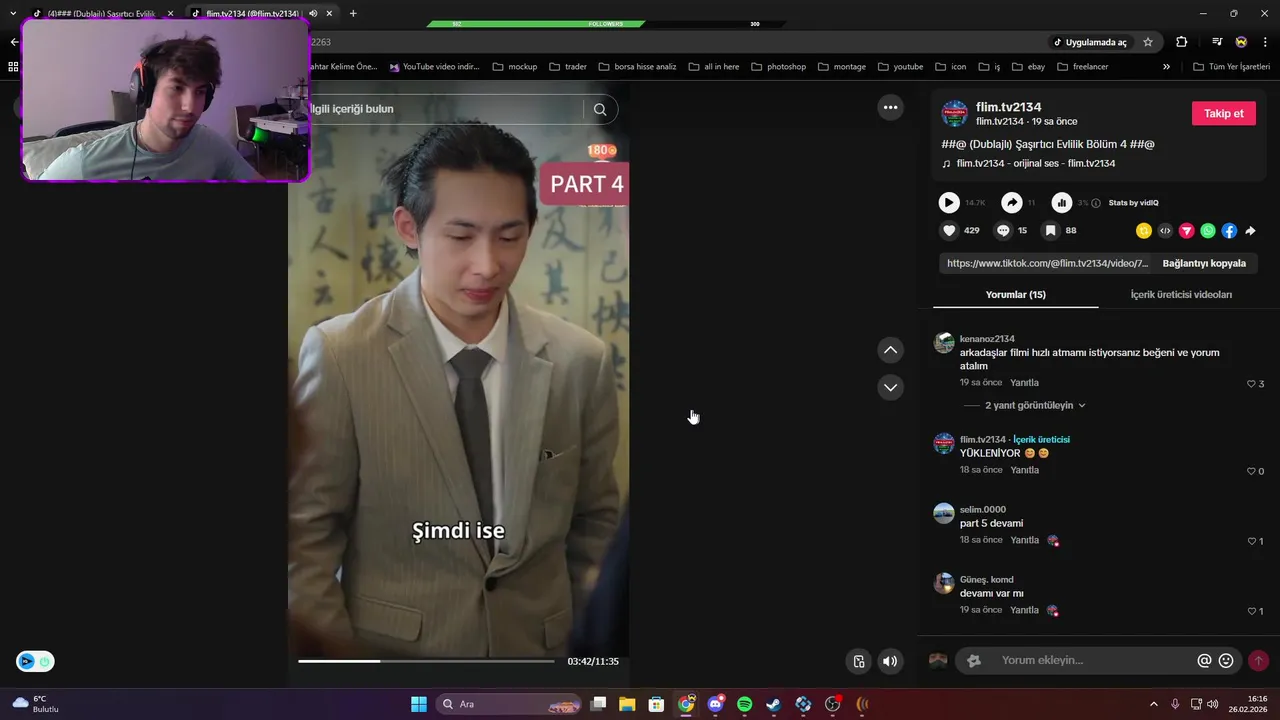The height and width of the screenshot is (720, 1280).
Task: Expand the hidden bookmarks overflow chevron
Action: [x=1166, y=66]
